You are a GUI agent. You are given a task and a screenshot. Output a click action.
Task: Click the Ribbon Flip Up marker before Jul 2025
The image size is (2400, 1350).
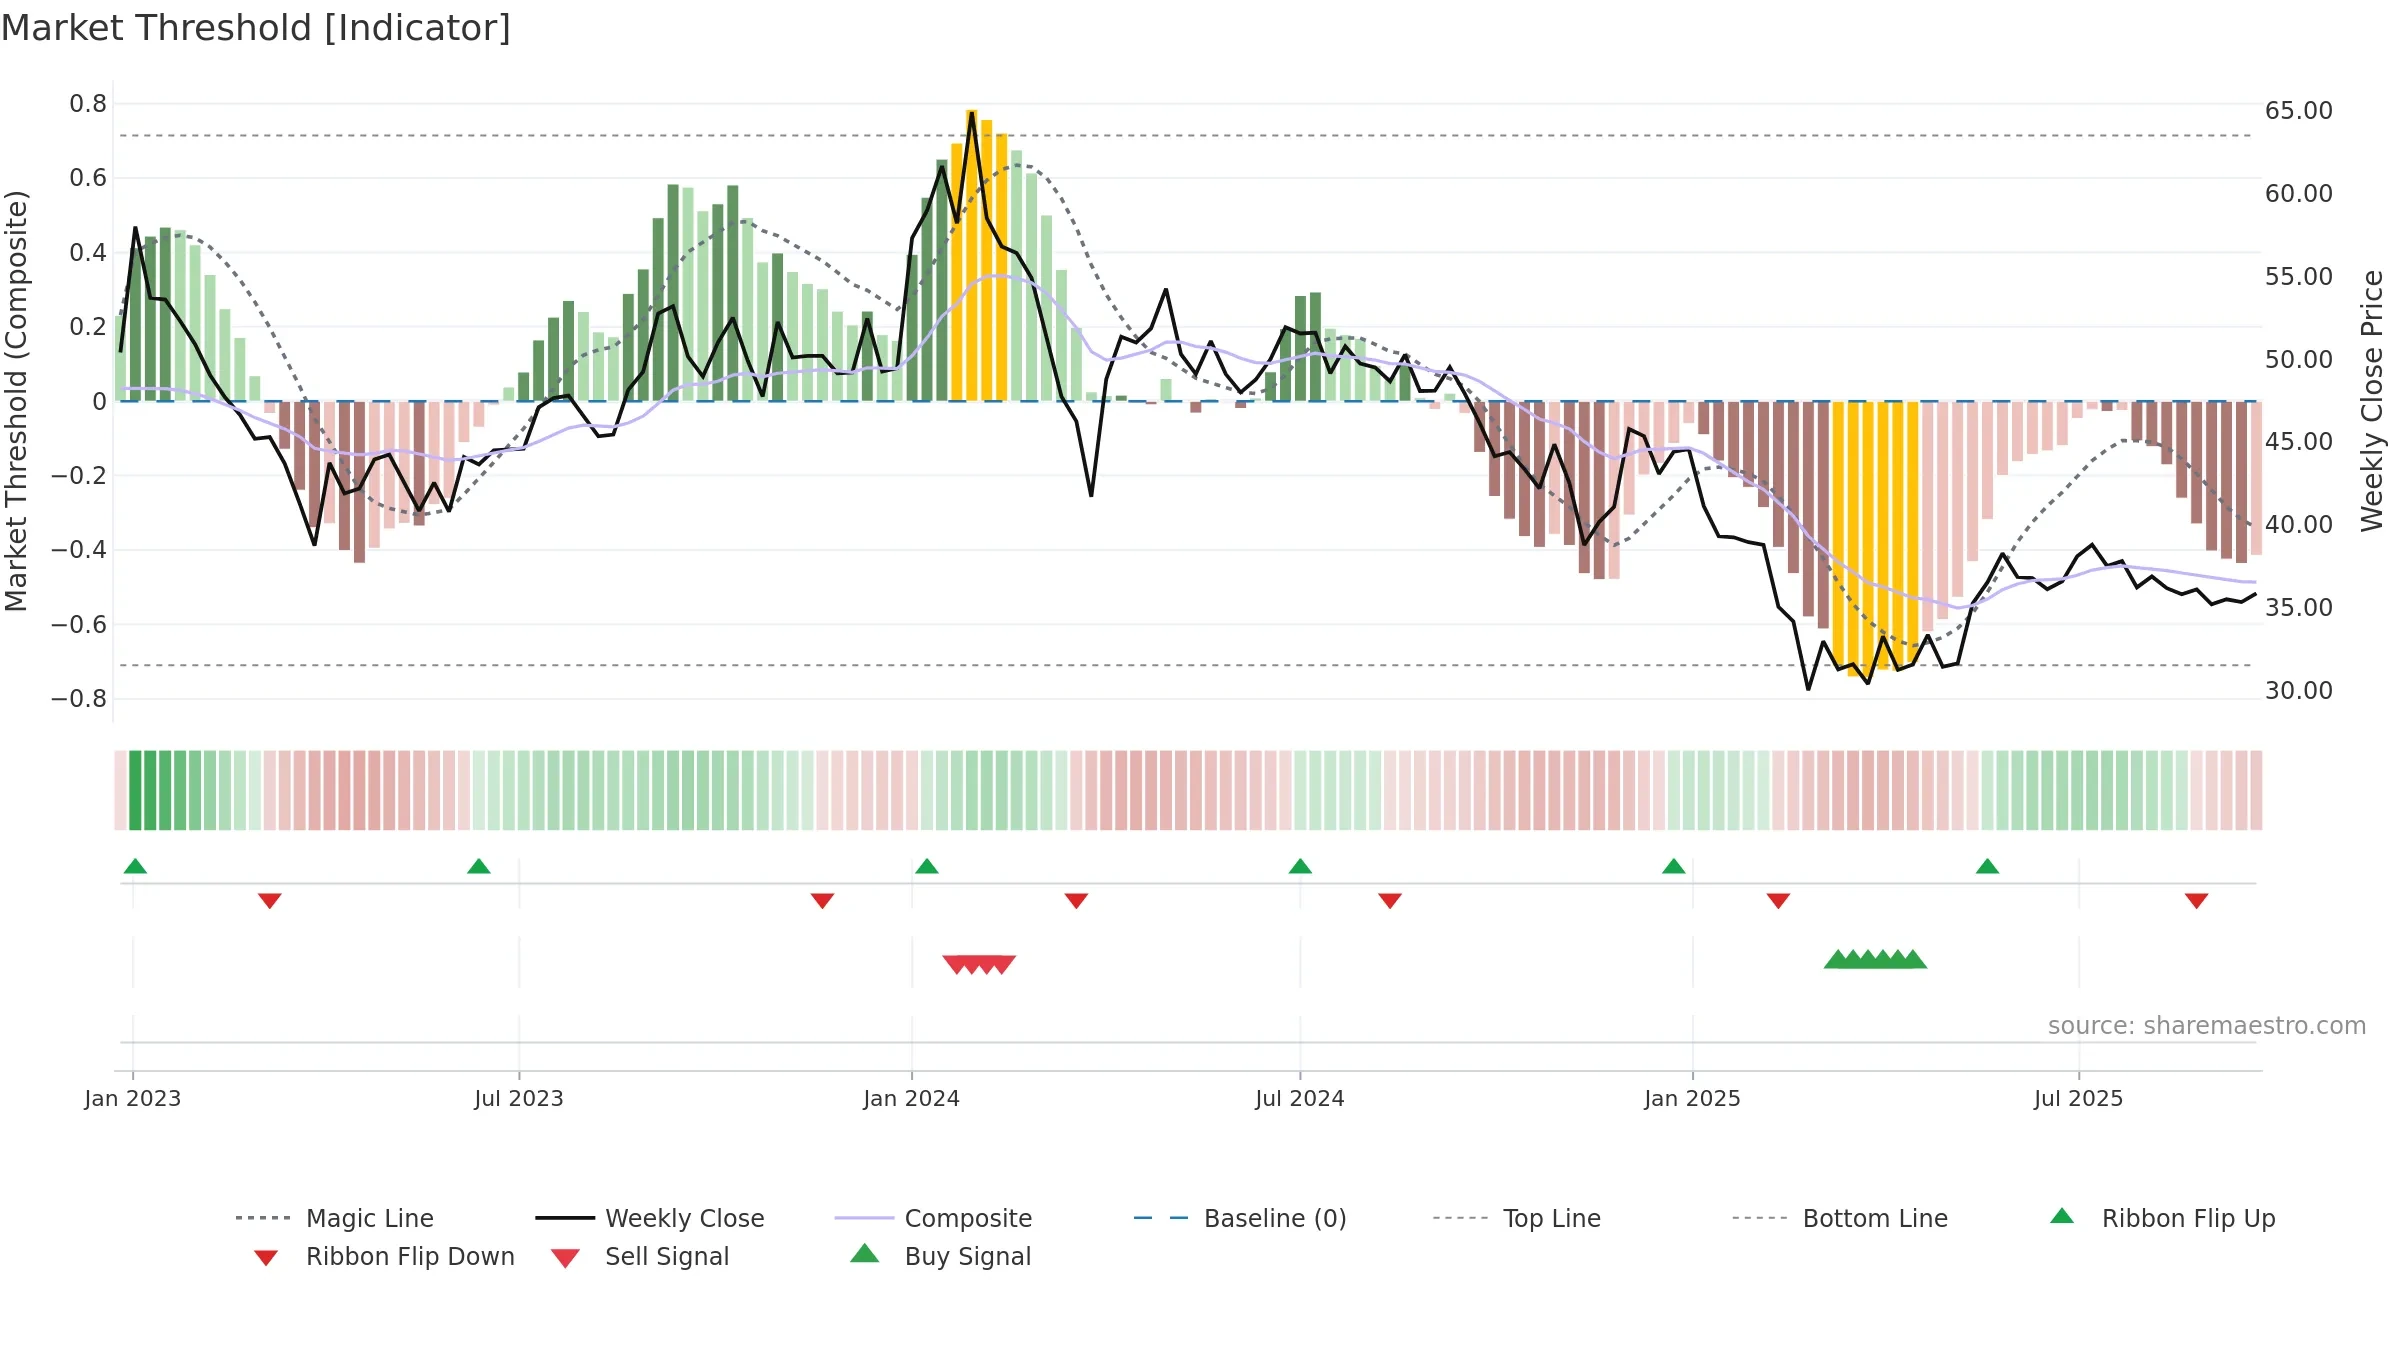(1987, 866)
